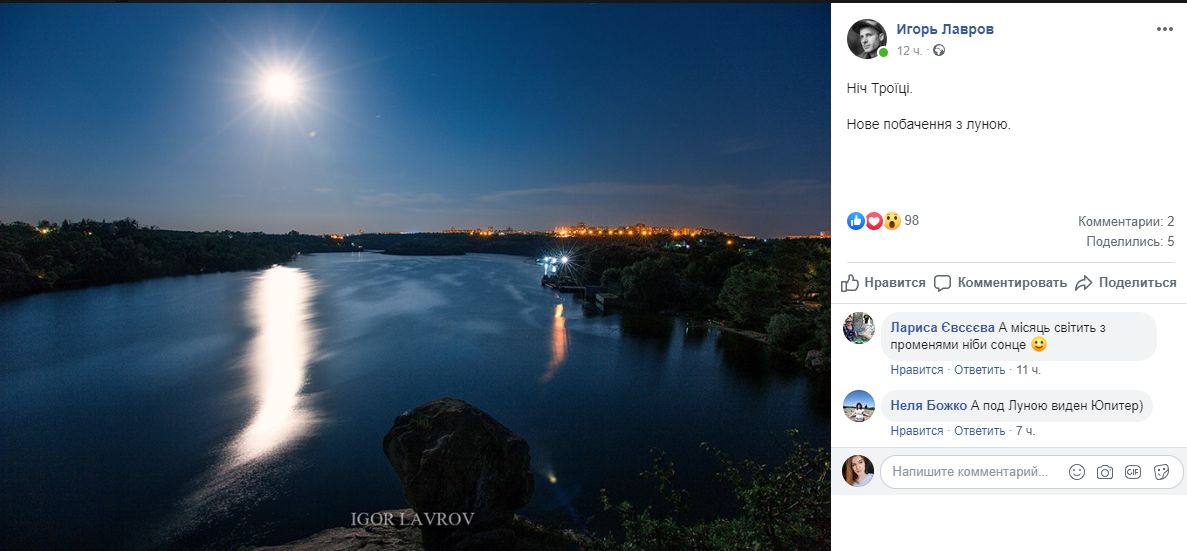The image size is (1187, 551).
Task: Open the sticker picker in comment box
Action: point(1161,472)
